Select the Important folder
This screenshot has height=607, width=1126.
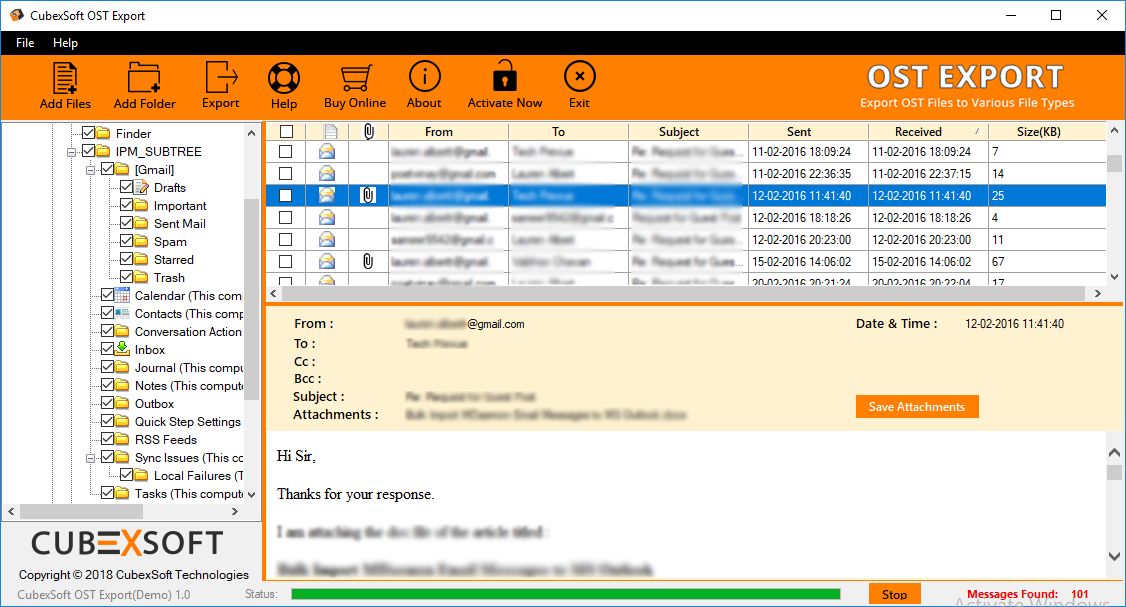180,205
